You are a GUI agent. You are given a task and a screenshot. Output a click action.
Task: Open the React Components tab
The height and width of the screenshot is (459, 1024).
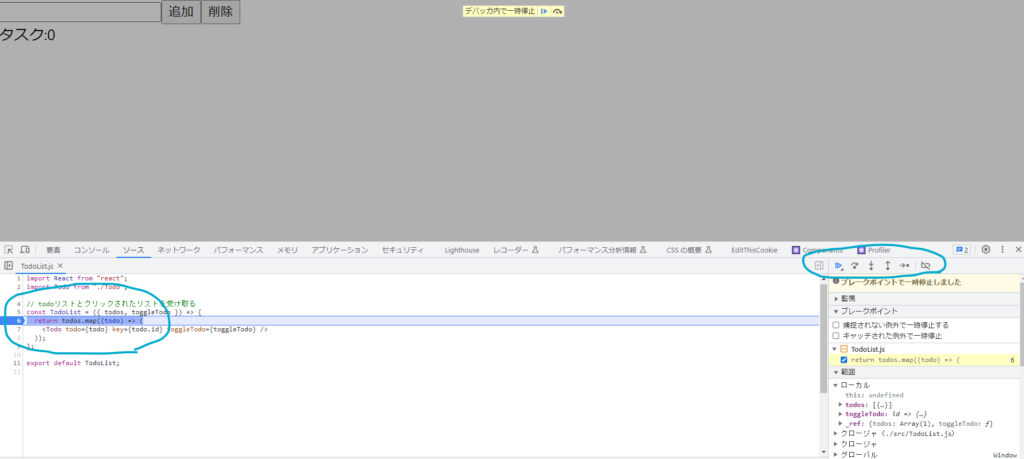(817, 250)
